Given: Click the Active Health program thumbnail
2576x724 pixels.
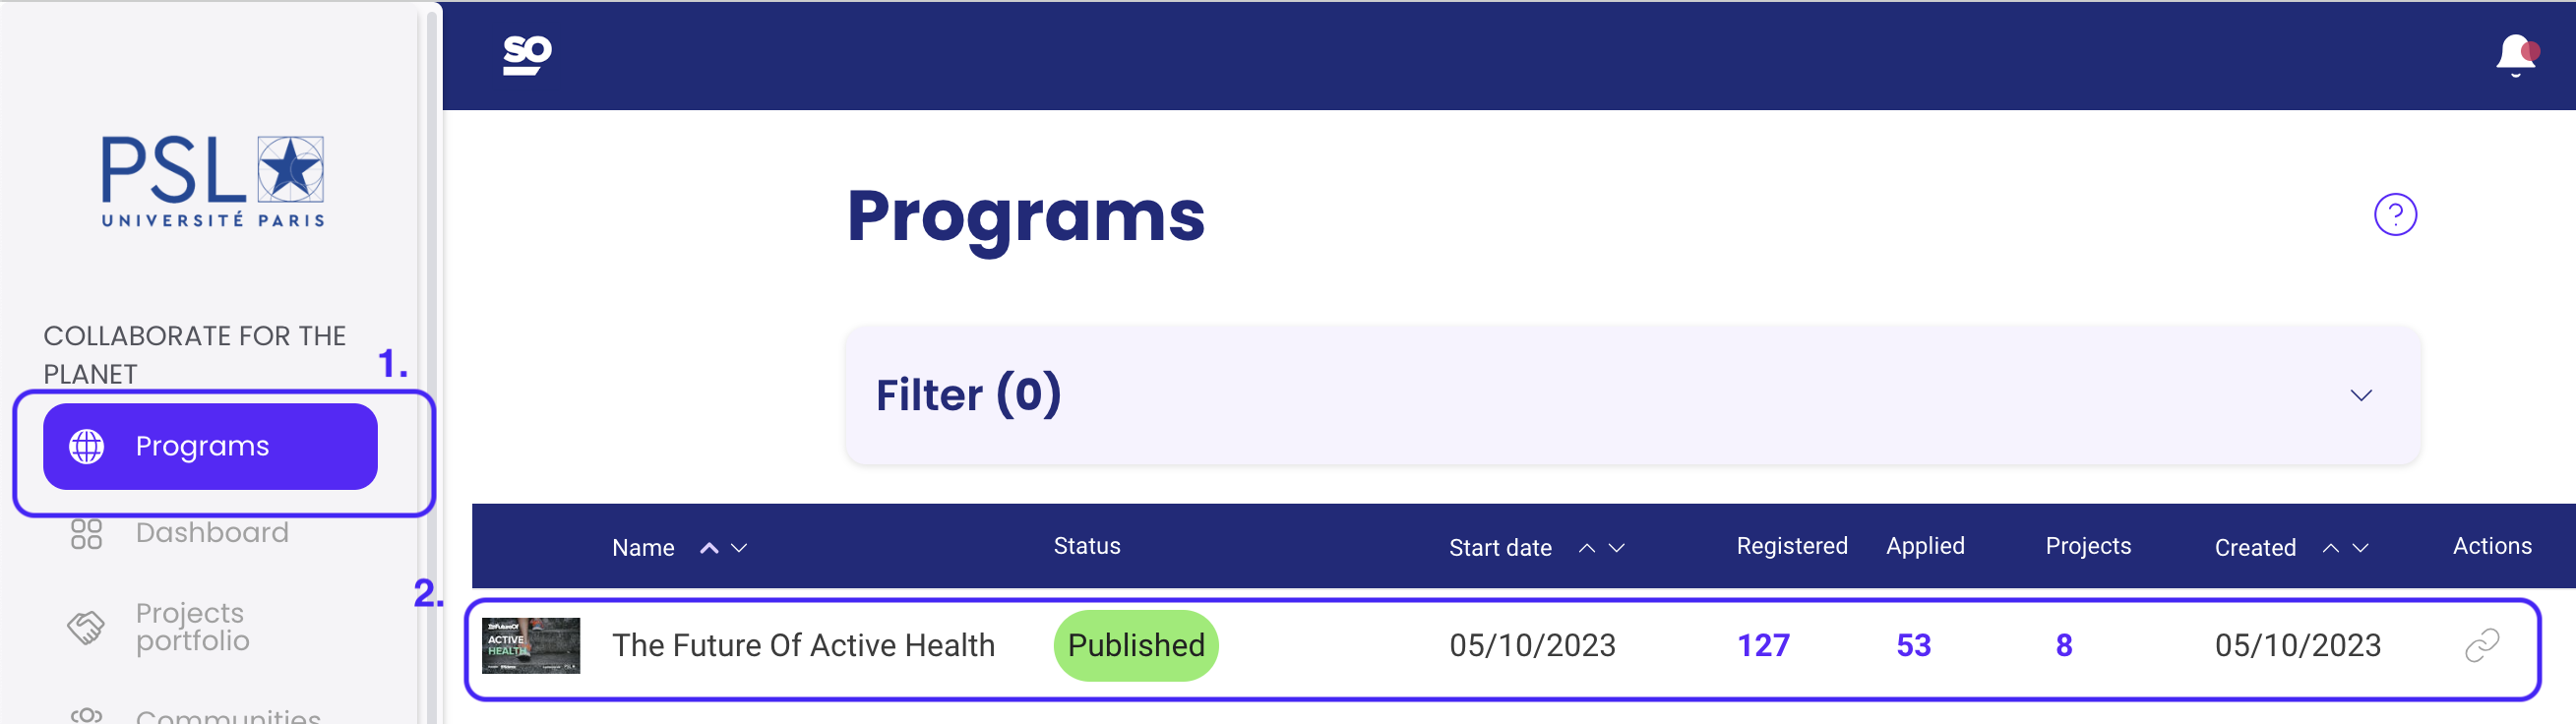Looking at the screenshot, I should (x=530, y=645).
